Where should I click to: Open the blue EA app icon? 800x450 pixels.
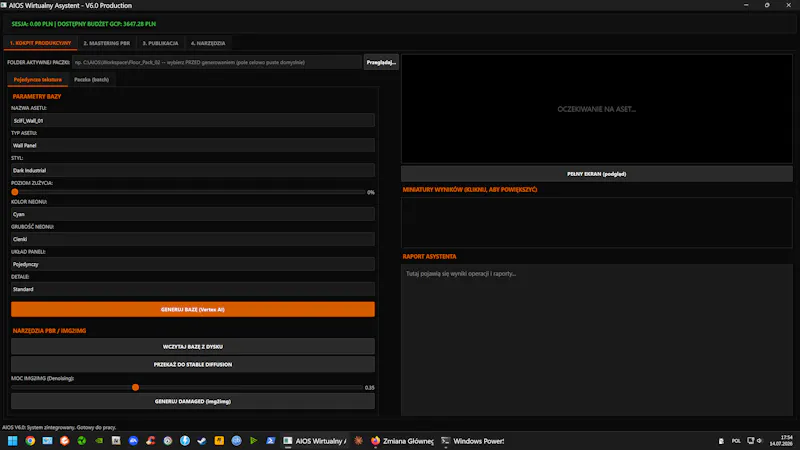pyautogui.click(x=133, y=441)
